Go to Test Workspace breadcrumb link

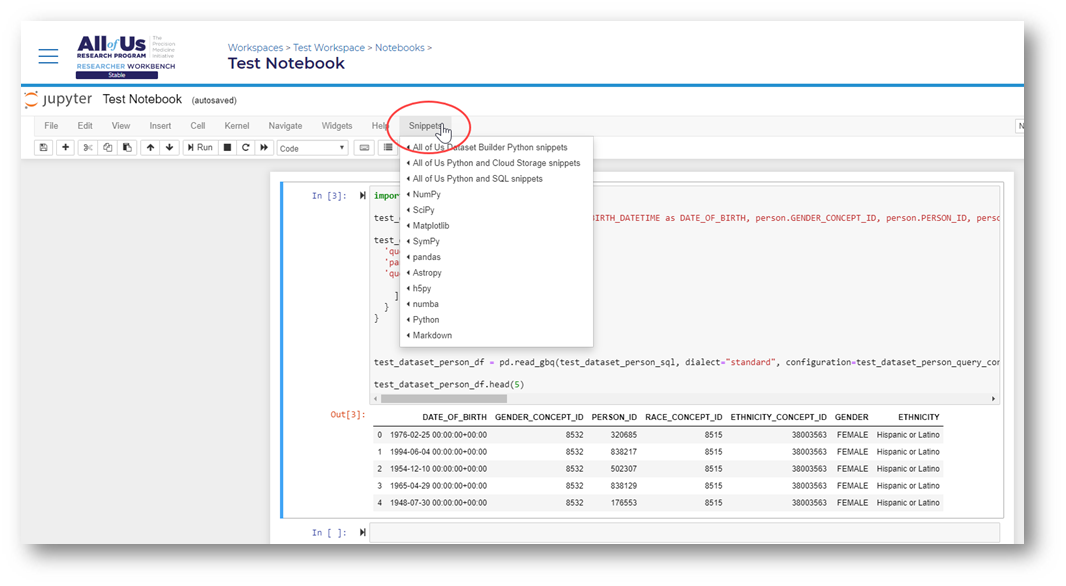(329, 48)
